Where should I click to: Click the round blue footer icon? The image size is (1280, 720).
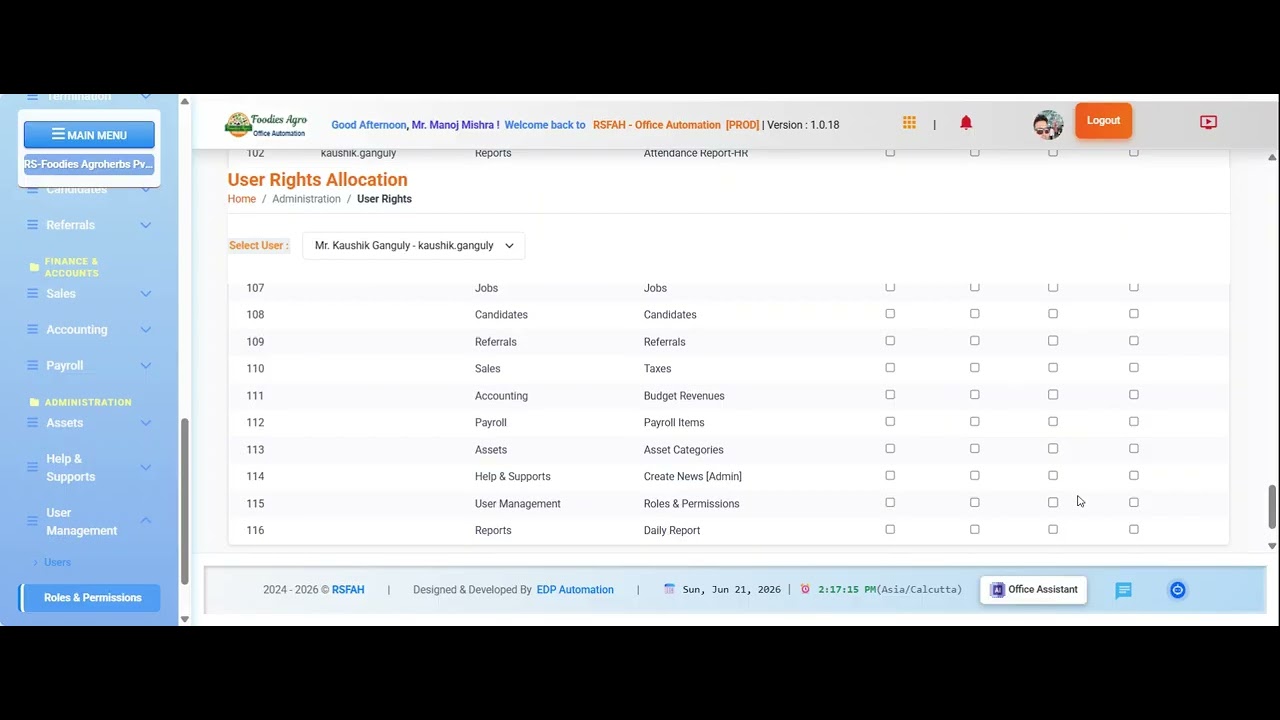click(x=1177, y=590)
